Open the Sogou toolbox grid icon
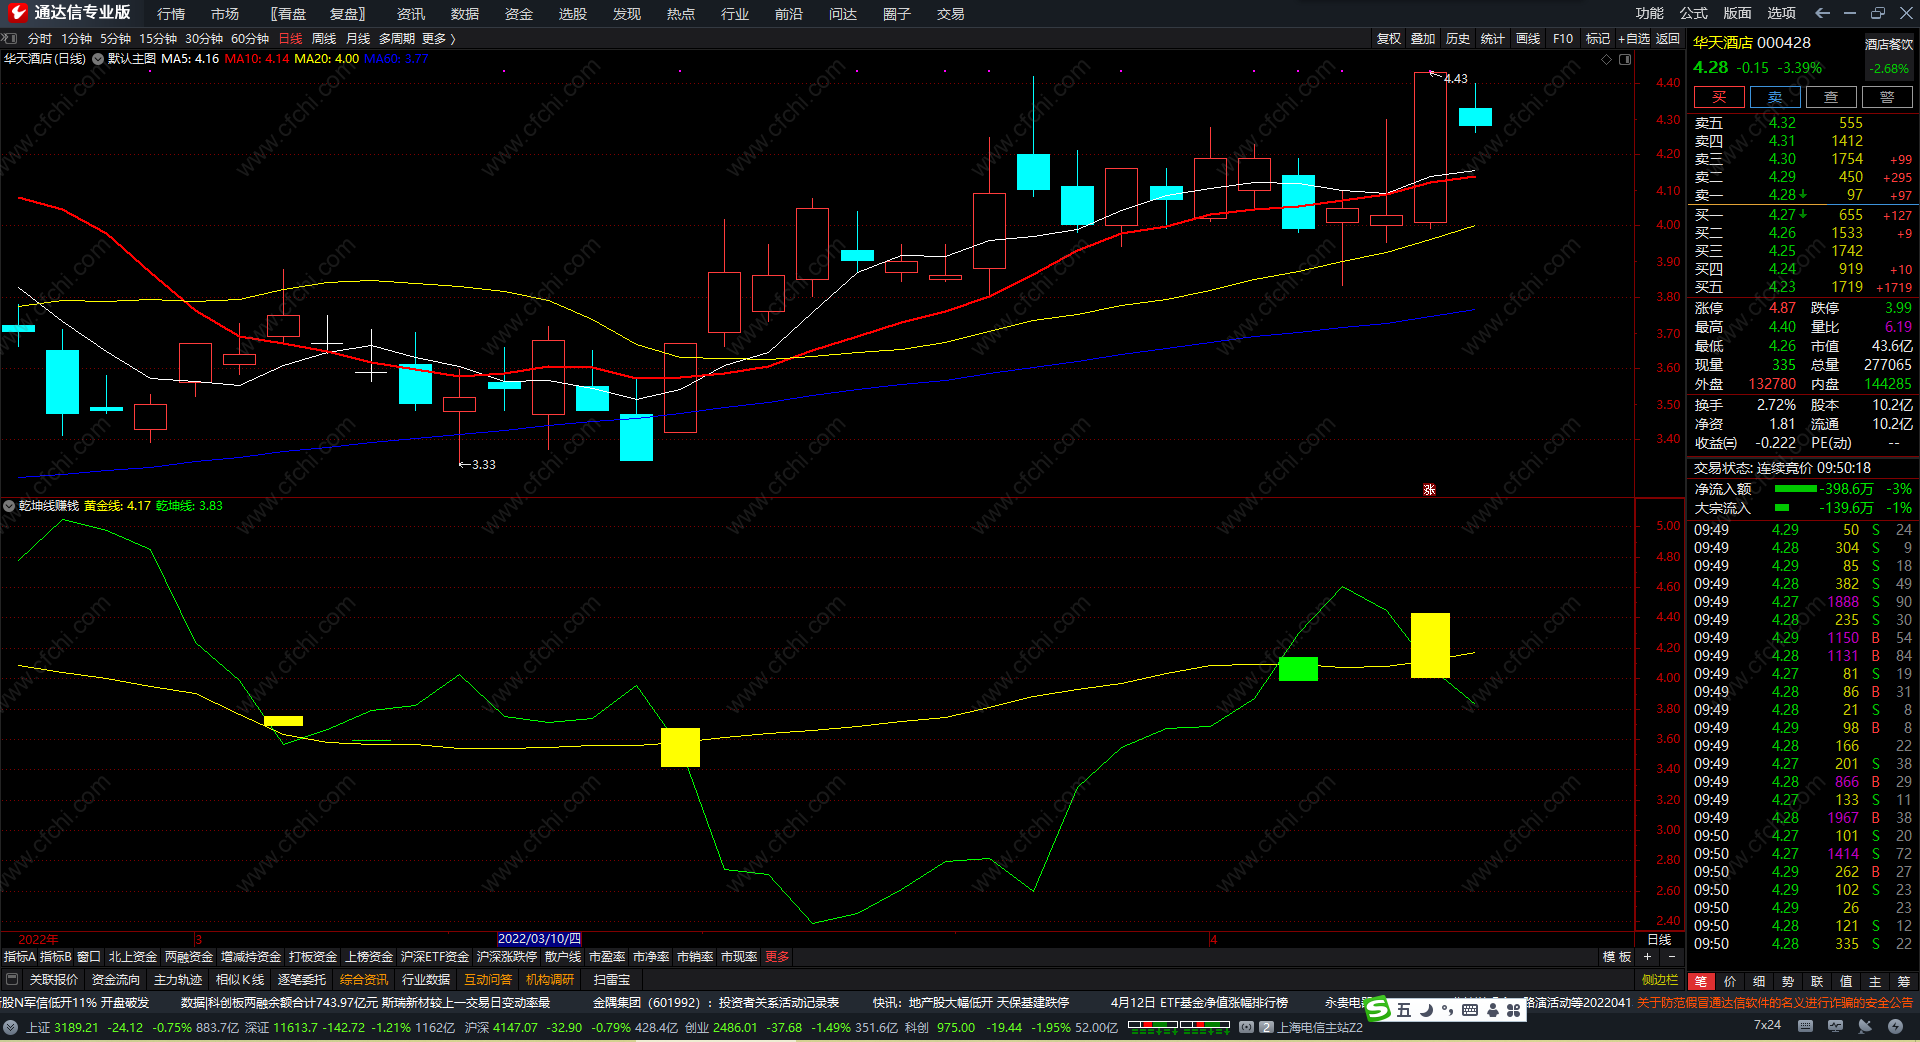The height and width of the screenshot is (1042, 1920). pos(1513,1010)
